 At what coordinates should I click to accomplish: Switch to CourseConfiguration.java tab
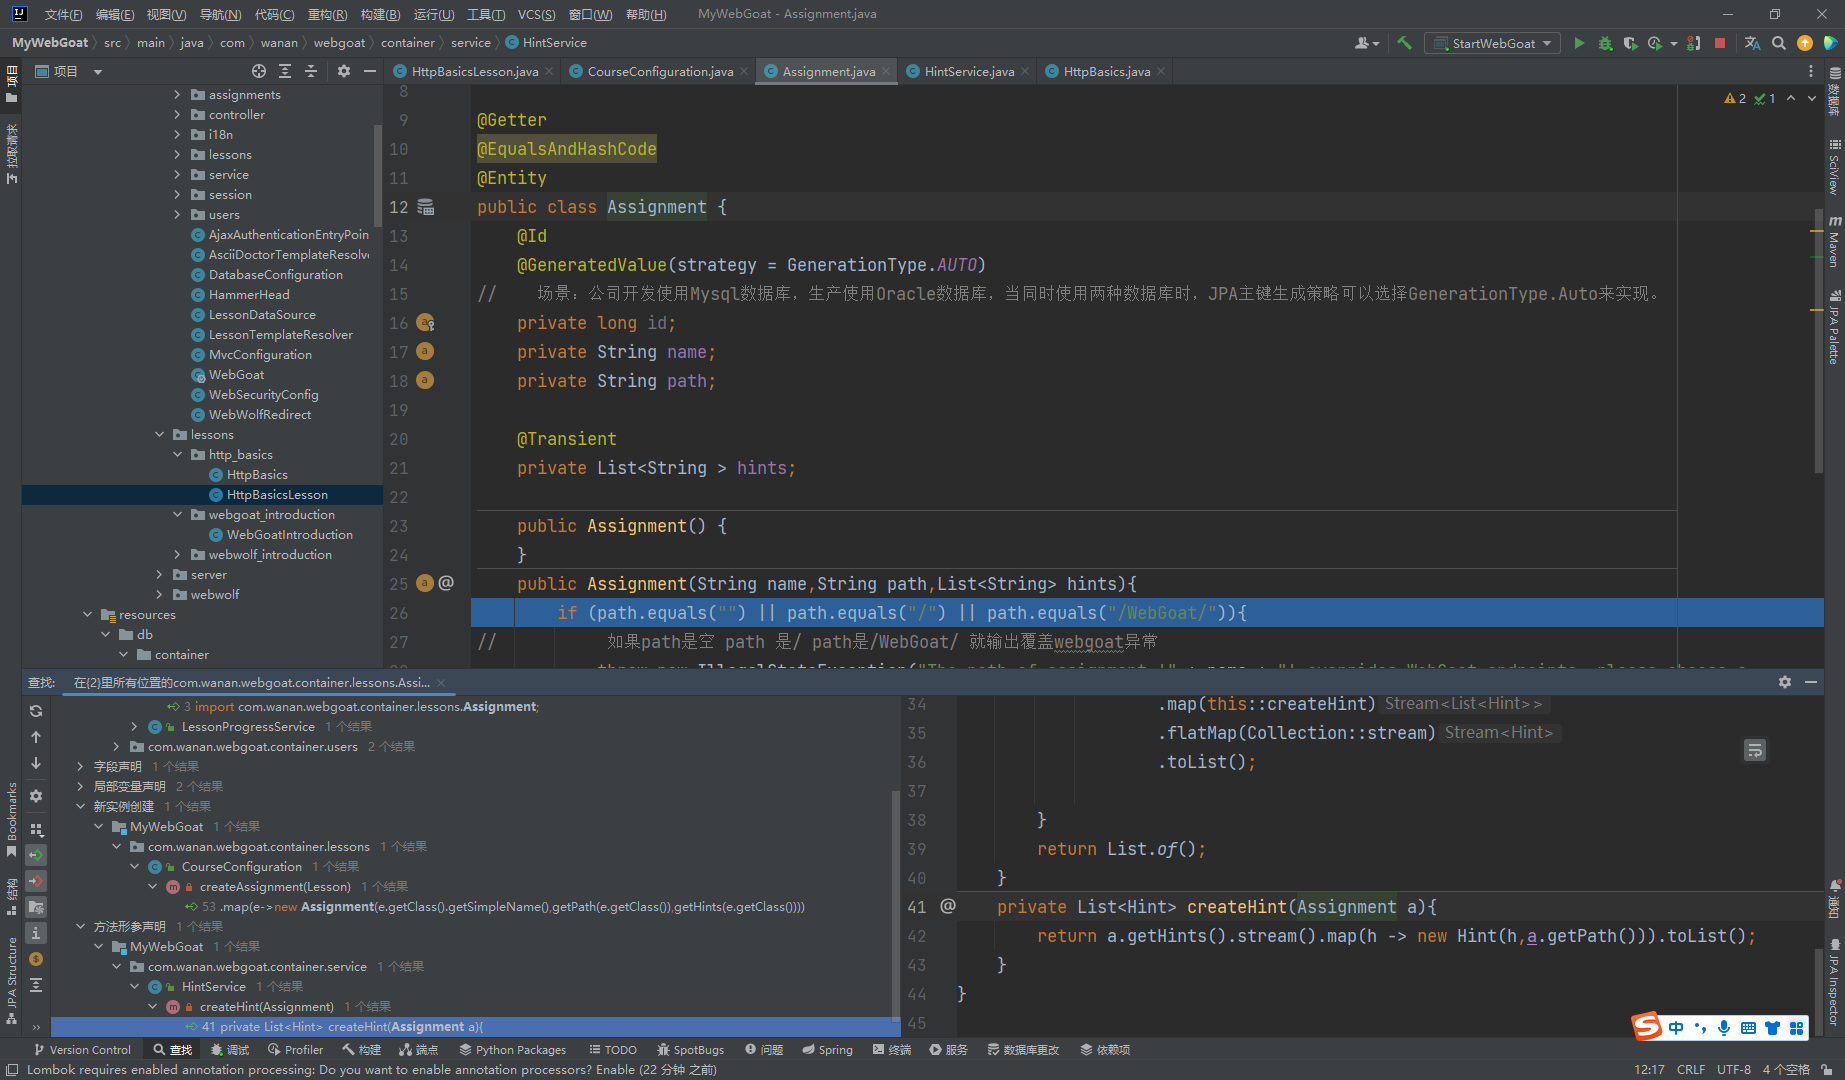coord(659,71)
